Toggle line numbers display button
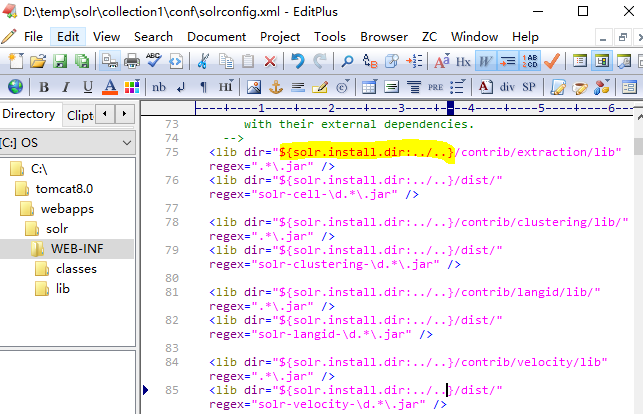Screen dimensions: 643x414 pyautogui.click(x=530, y=61)
